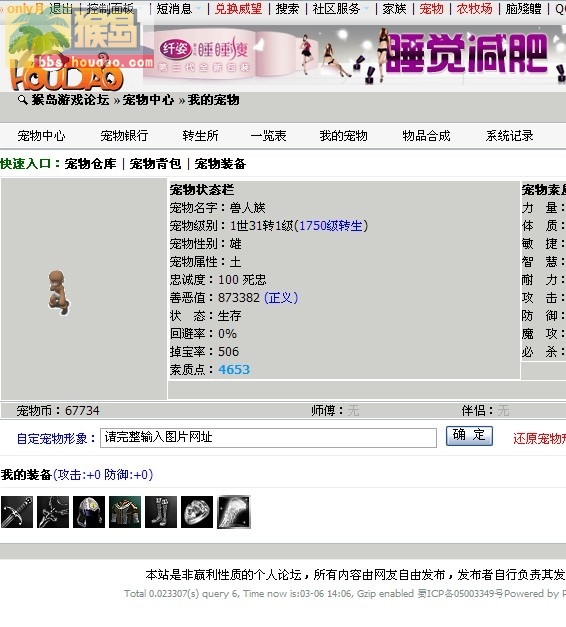566x627 pixels.
Task: Click the 搜索 link in the top bar
Action: pyautogui.click(x=287, y=9)
